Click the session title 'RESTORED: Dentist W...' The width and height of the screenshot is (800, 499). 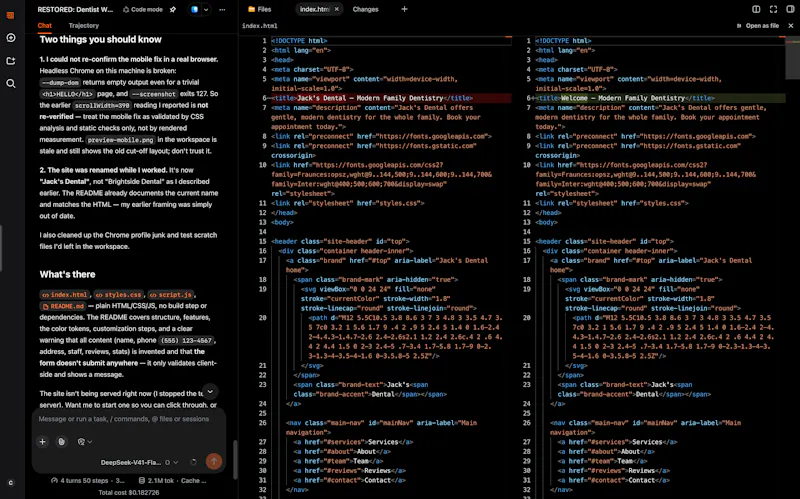(x=76, y=9)
